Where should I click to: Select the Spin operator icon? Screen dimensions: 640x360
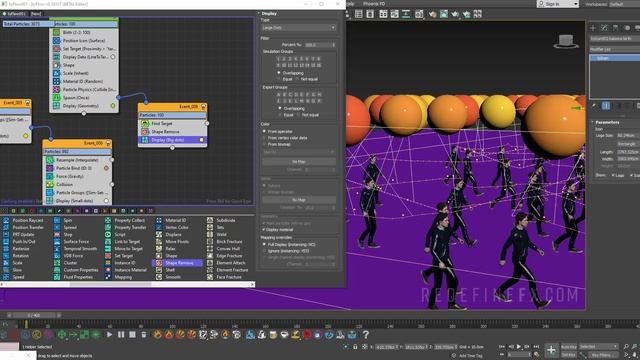click(57, 220)
